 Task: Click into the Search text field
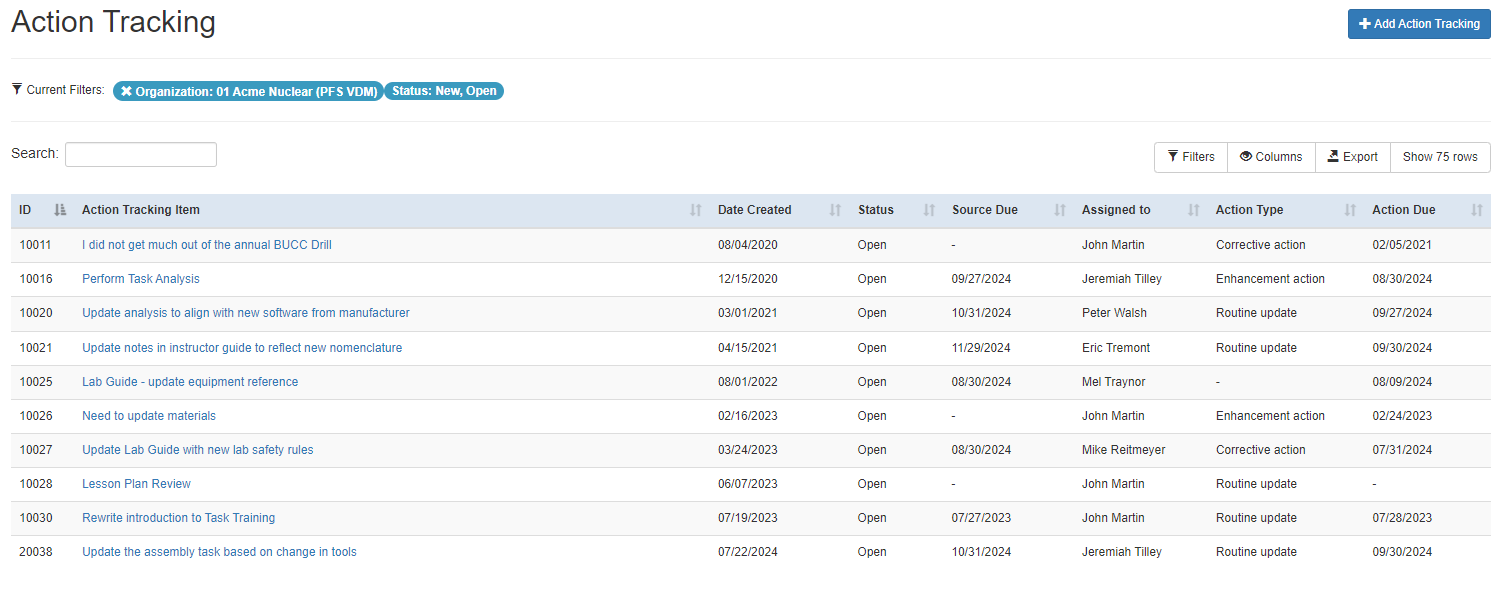141,155
